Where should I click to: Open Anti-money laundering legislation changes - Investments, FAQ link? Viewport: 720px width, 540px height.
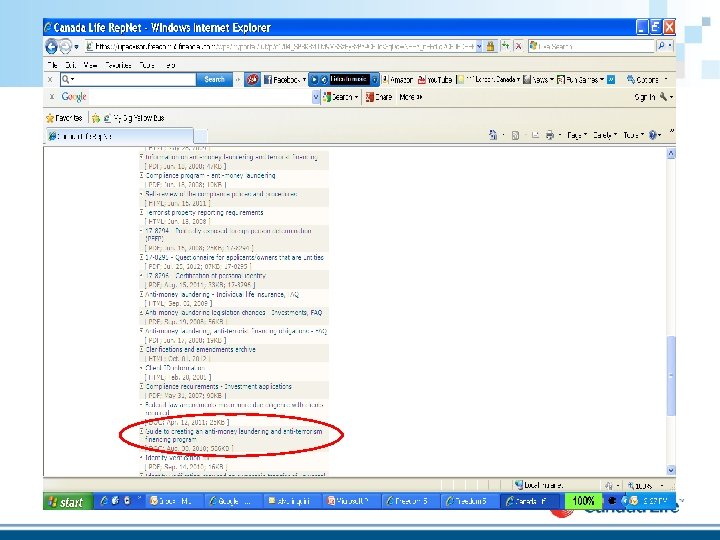point(234,312)
